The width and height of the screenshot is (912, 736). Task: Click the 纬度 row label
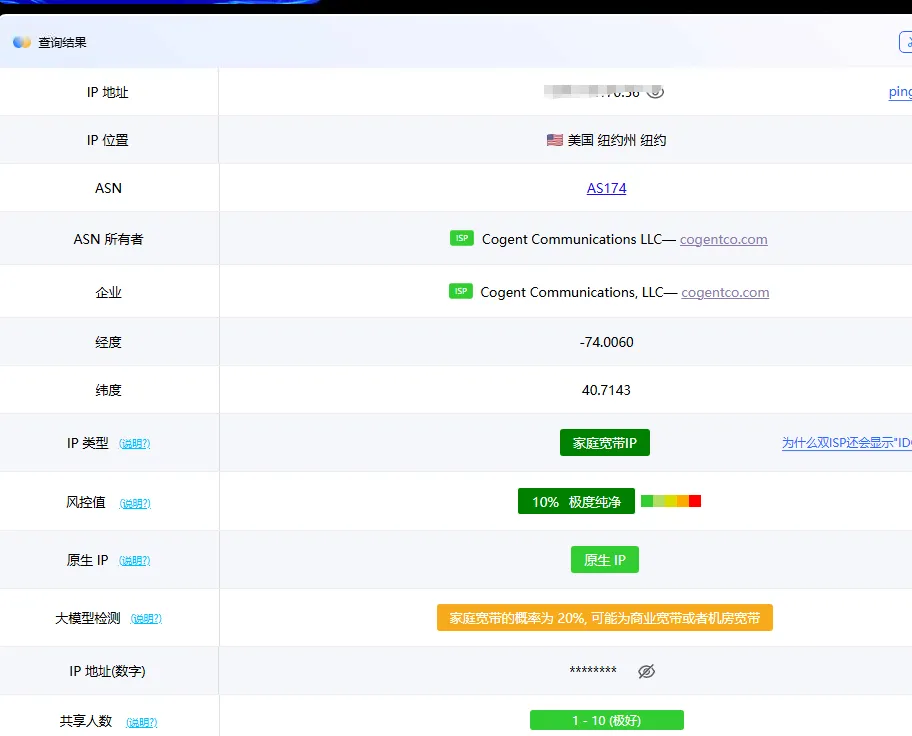point(108,390)
